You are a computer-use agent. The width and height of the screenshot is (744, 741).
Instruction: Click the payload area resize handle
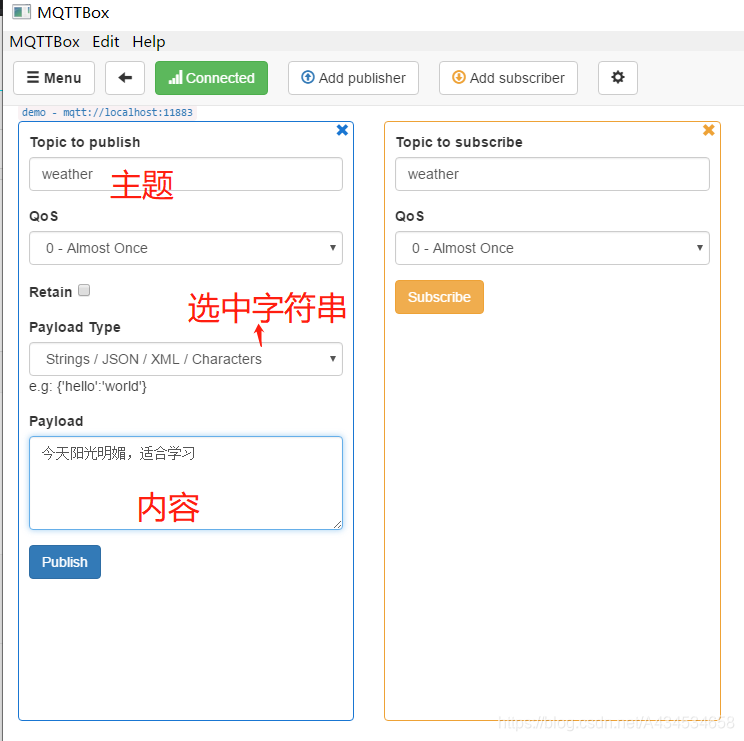[x=337, y=524]
